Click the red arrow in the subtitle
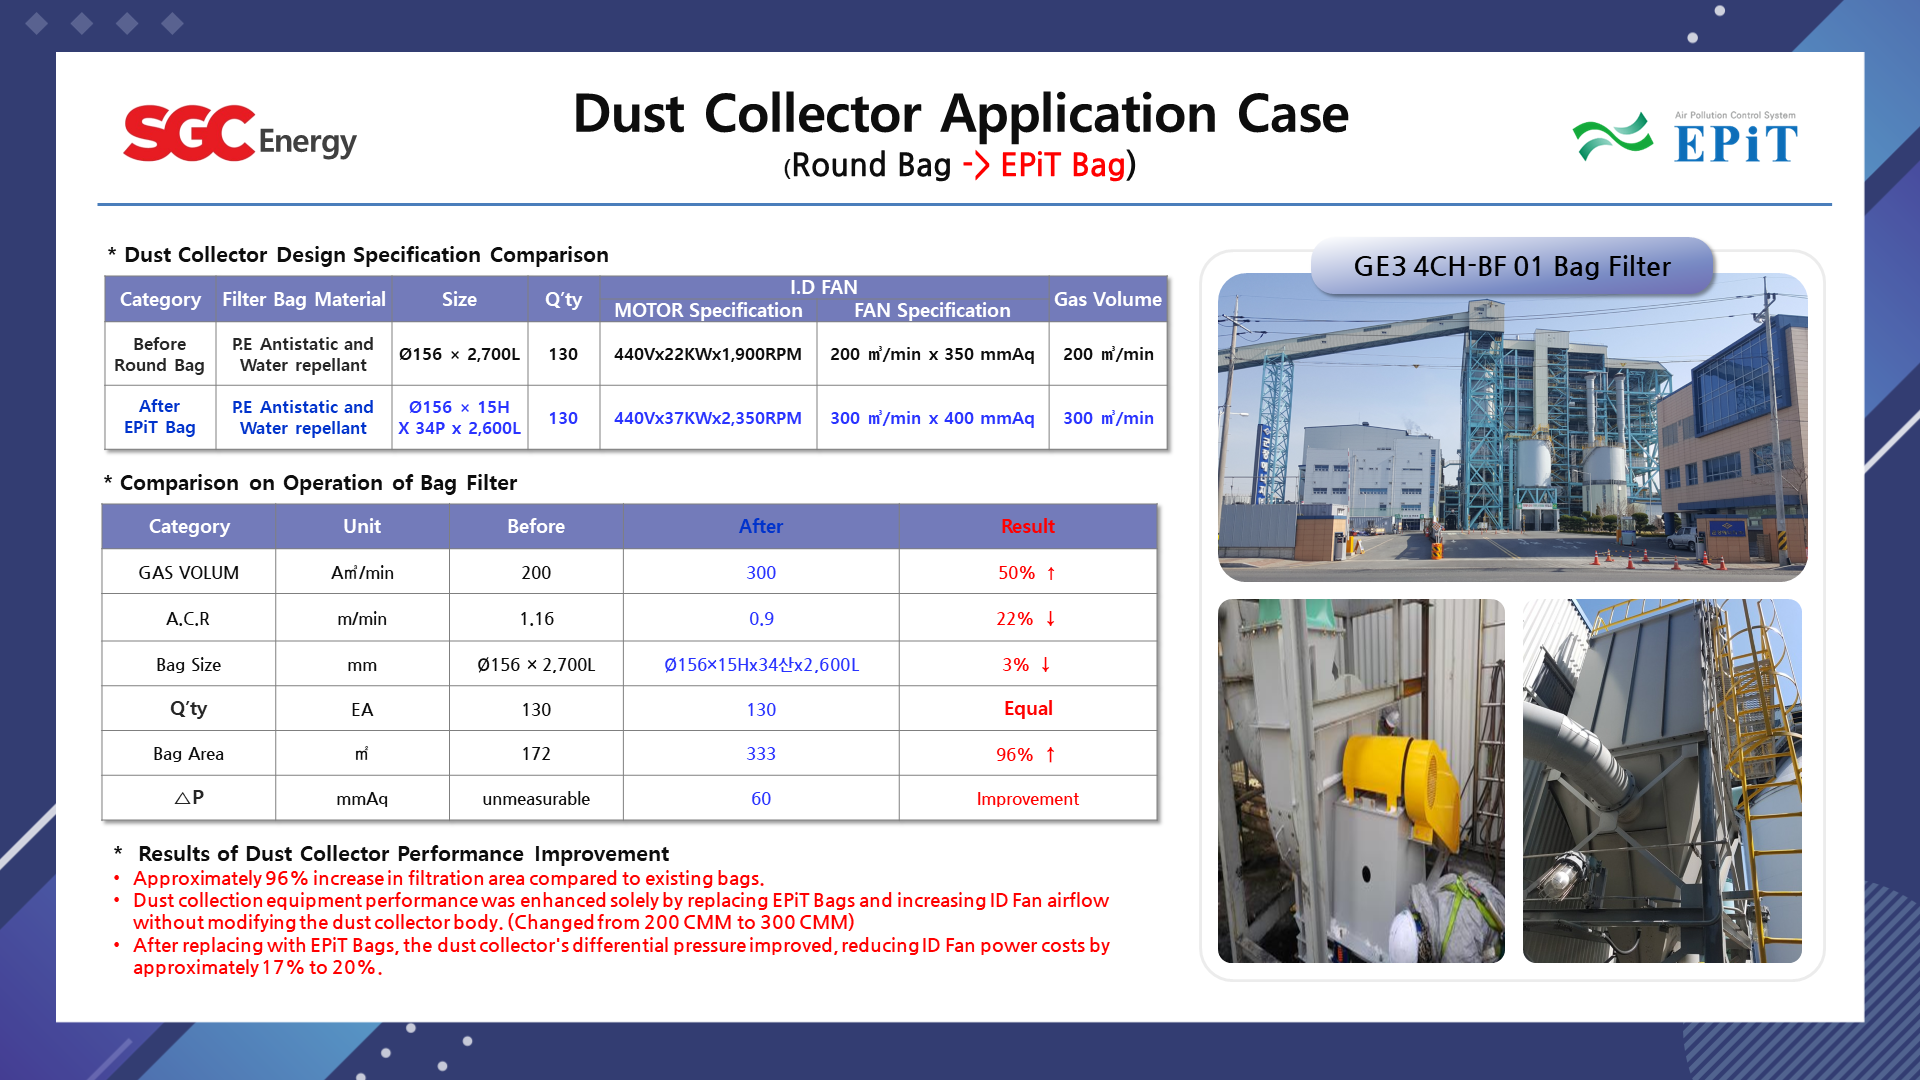Screen dimensions: 1920x1080 tap(976, 165)
